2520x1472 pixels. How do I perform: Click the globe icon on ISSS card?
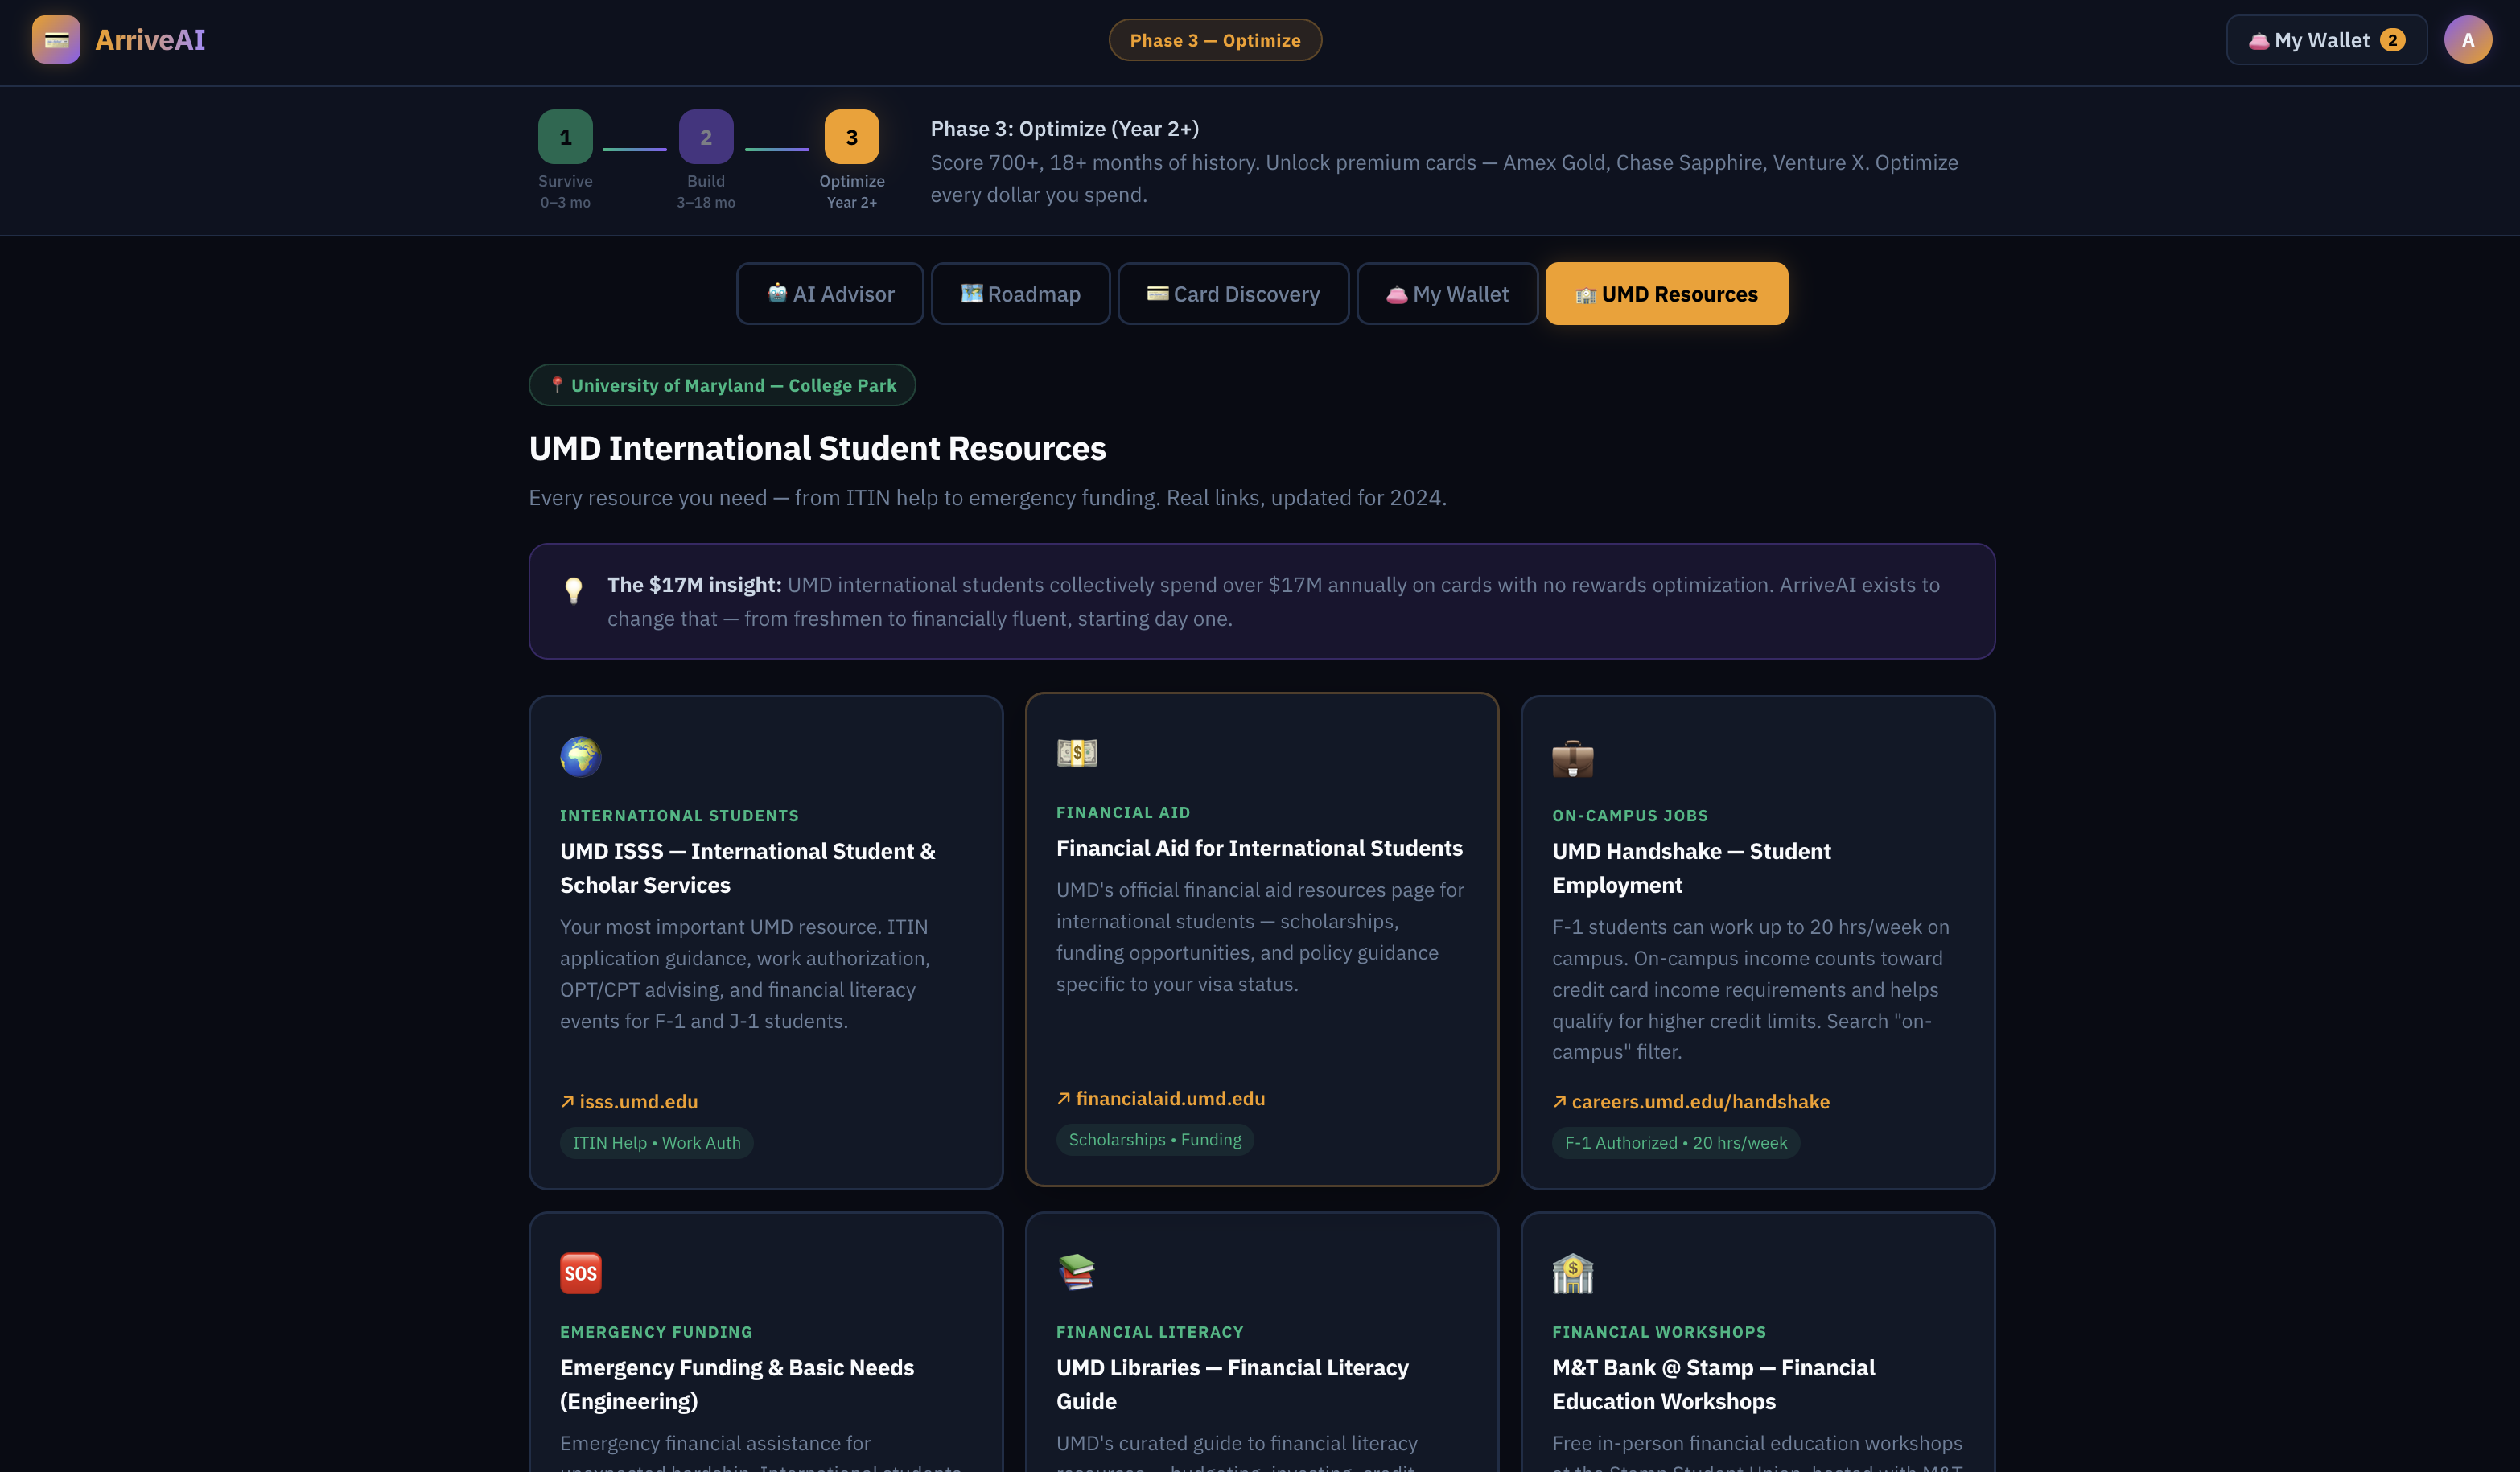pyautogui.click(x=580, y=756)
